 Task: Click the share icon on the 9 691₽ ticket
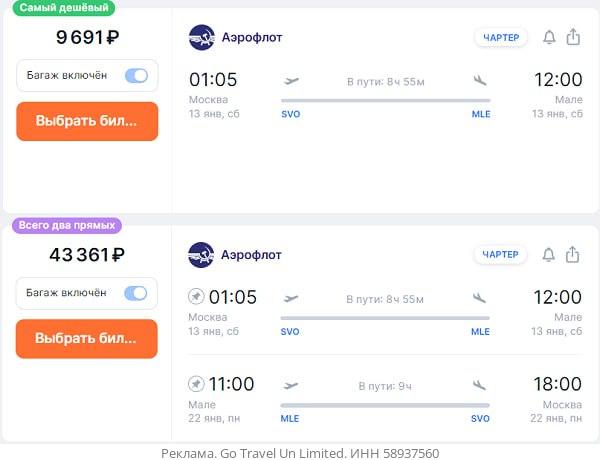click(x=573, y=38)
